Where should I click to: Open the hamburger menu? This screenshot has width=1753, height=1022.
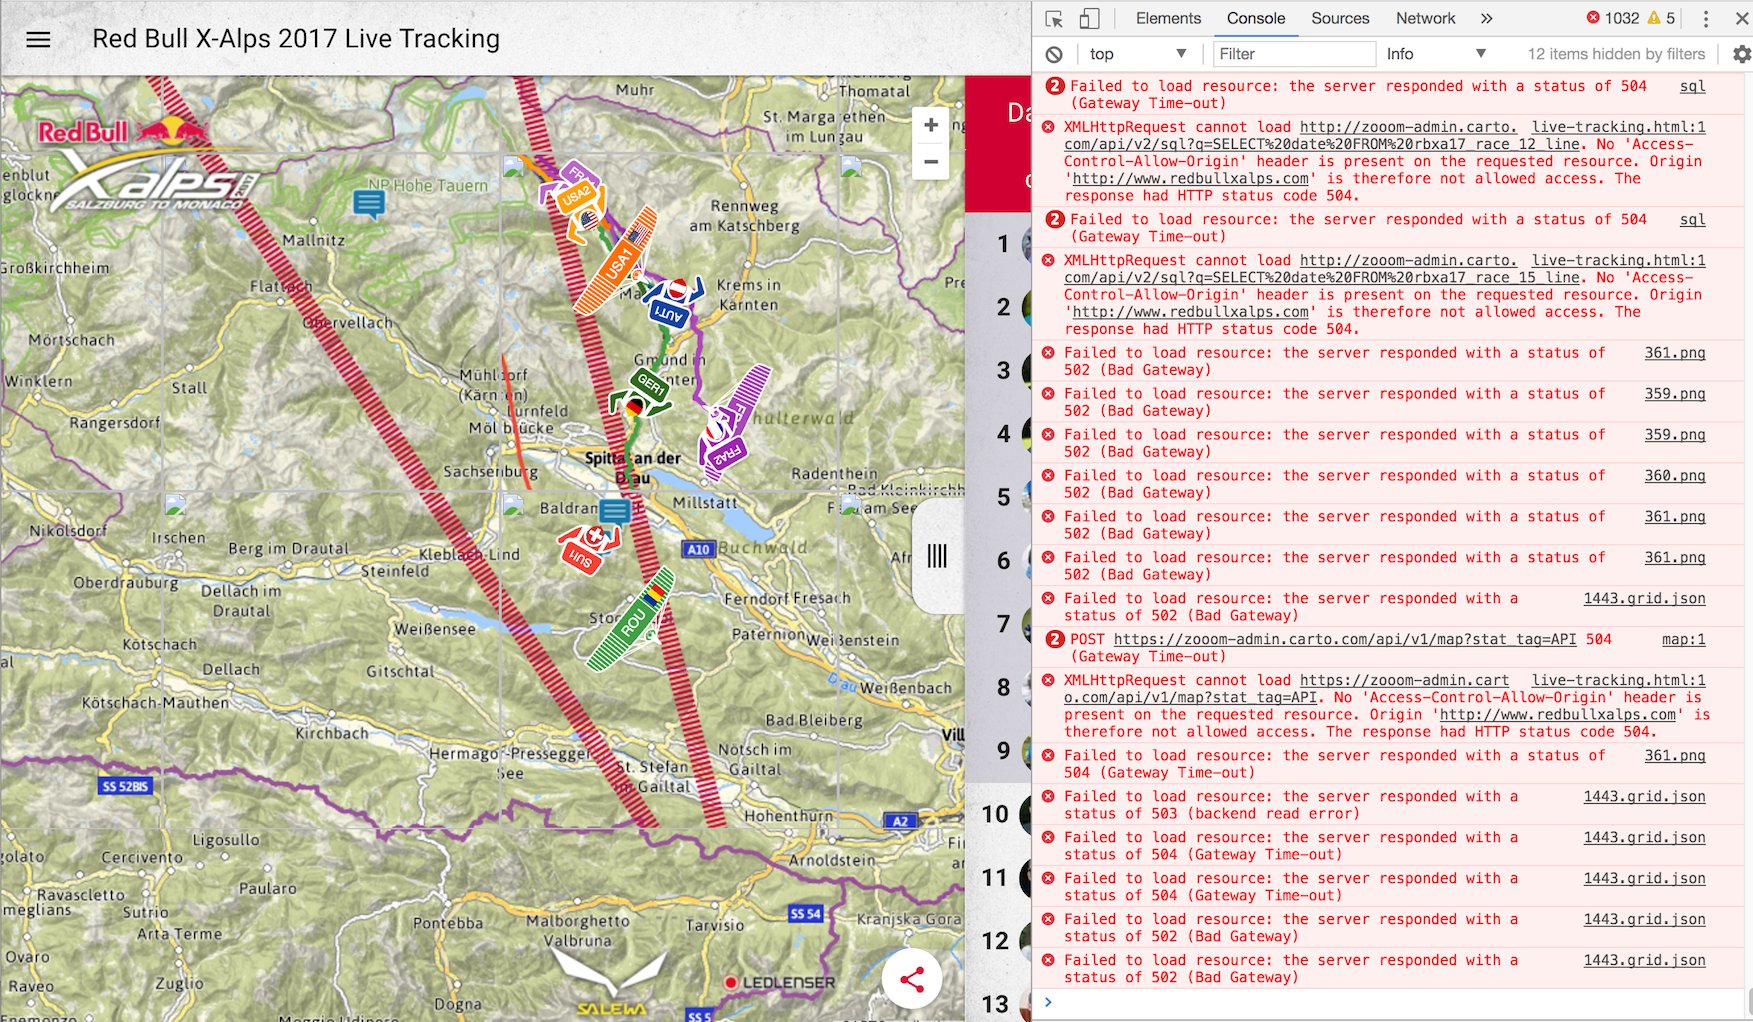[38, 40]
